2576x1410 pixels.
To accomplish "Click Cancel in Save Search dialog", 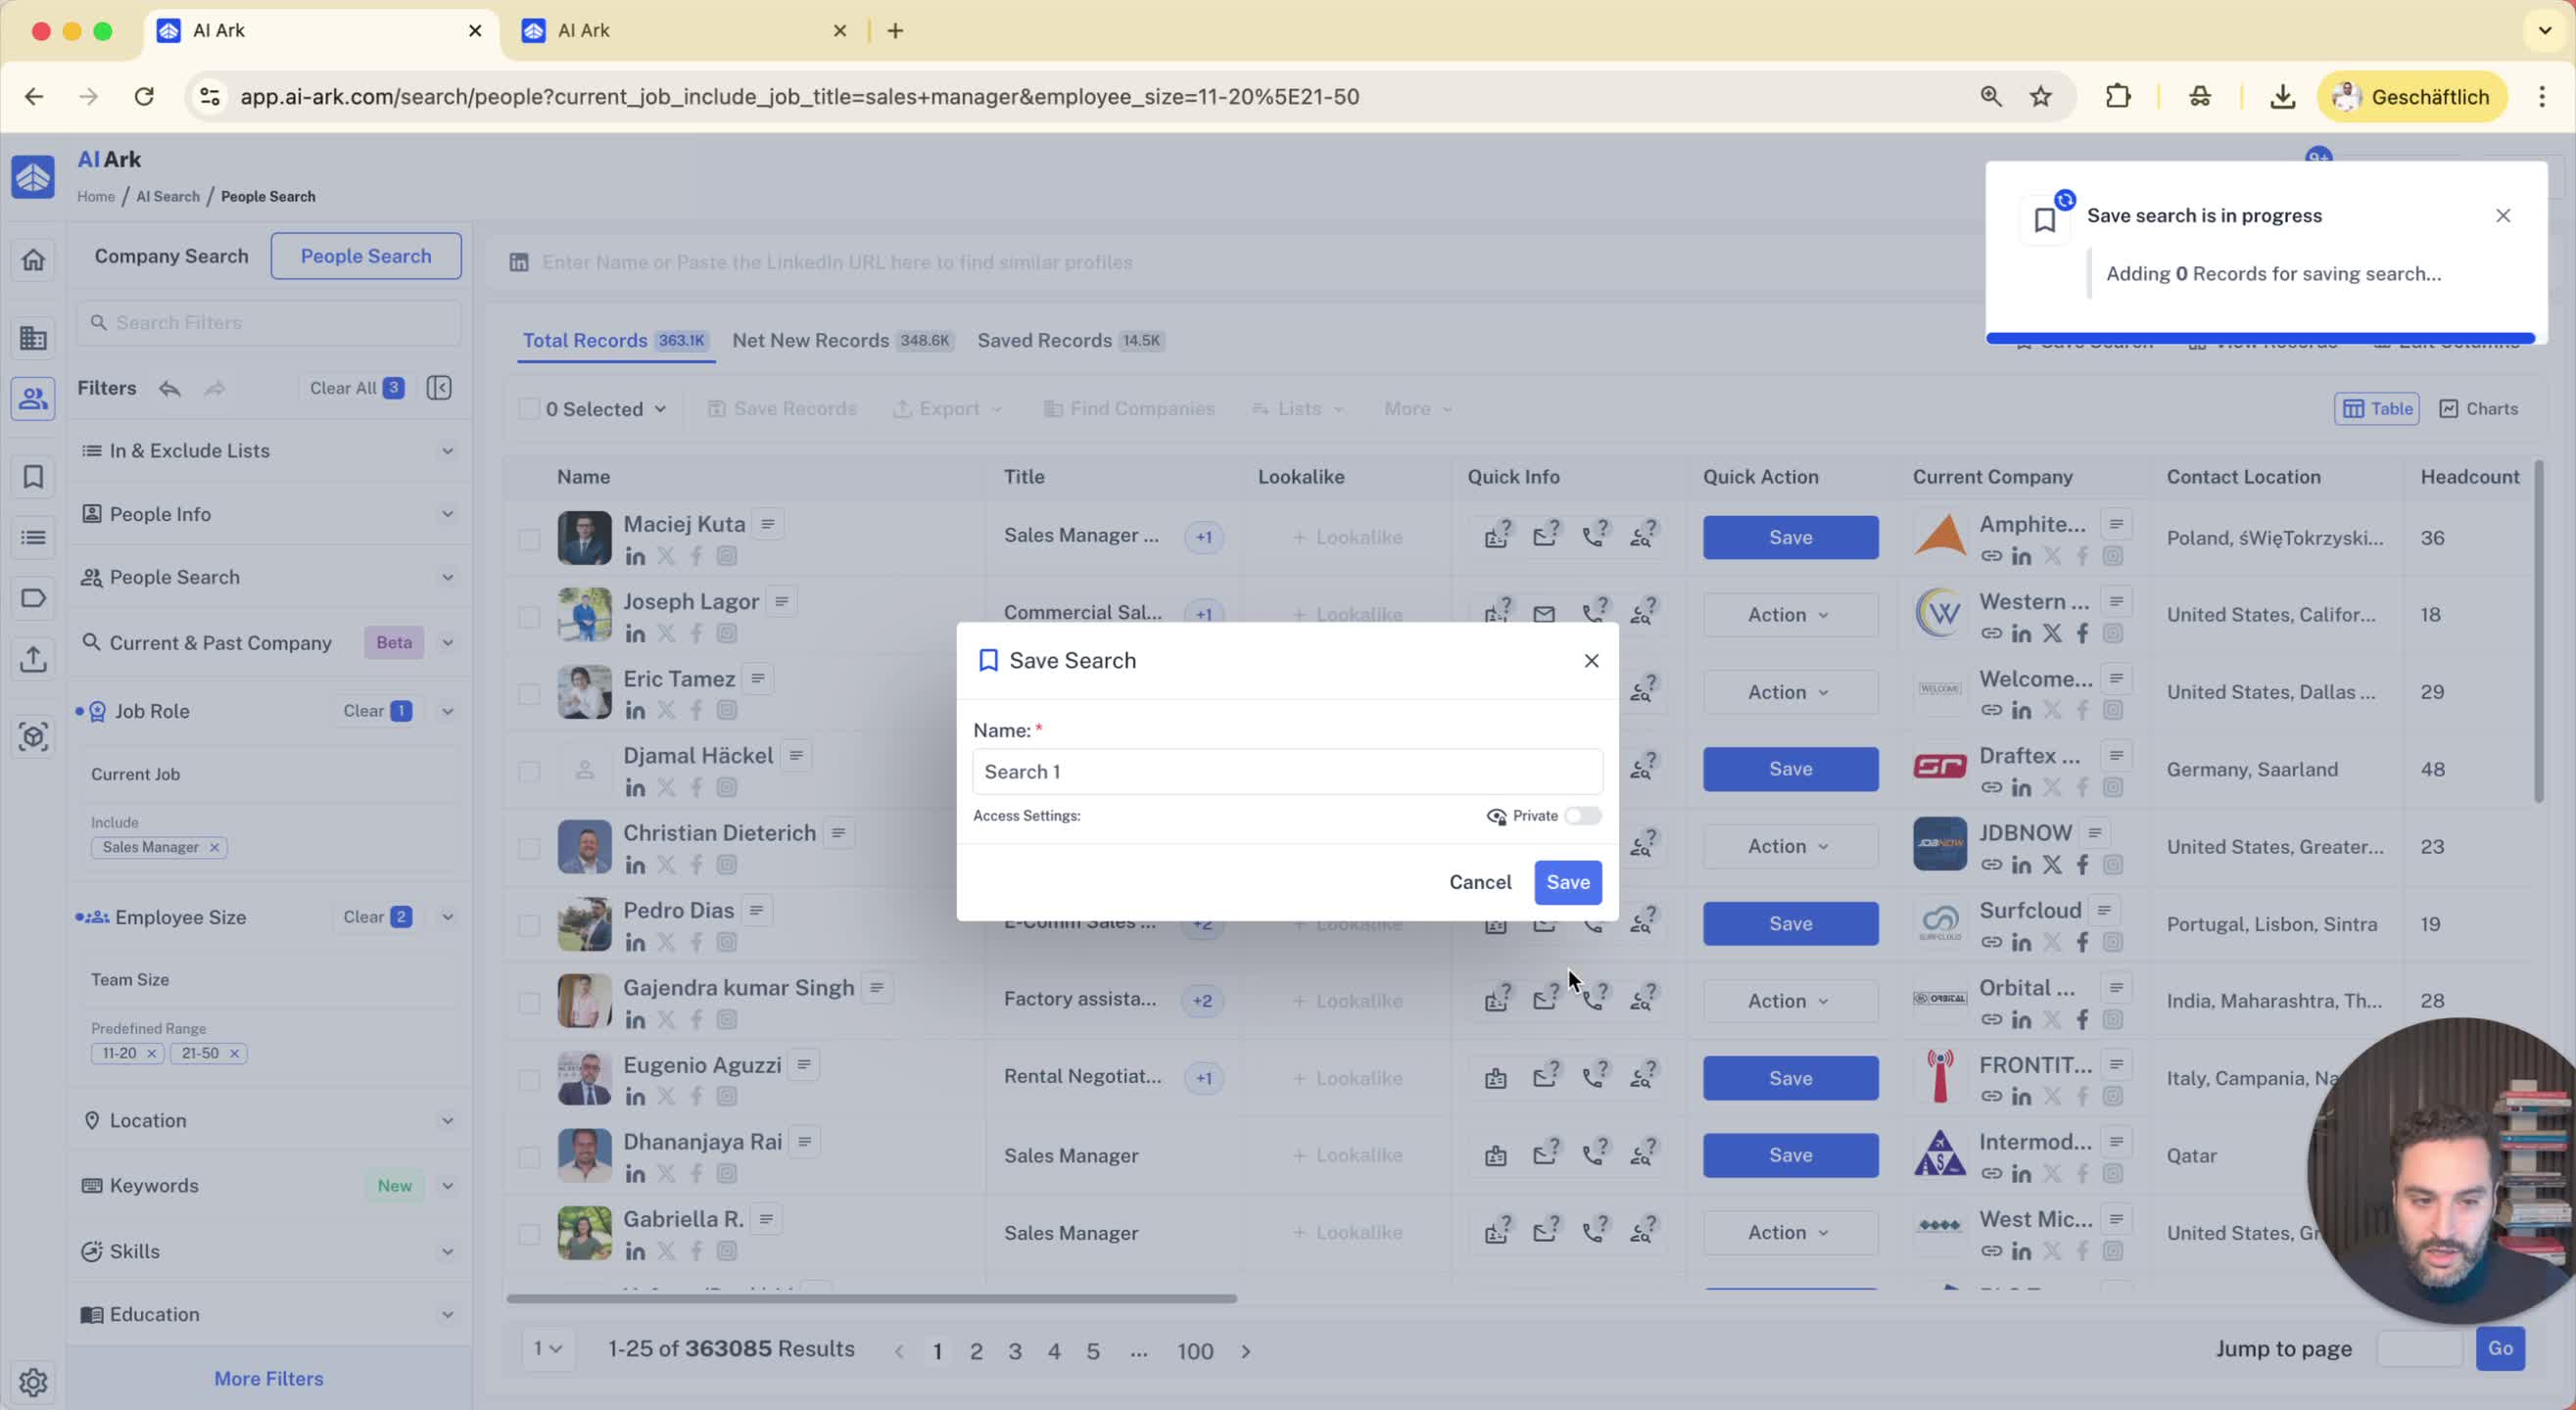I will point(1479,882).
